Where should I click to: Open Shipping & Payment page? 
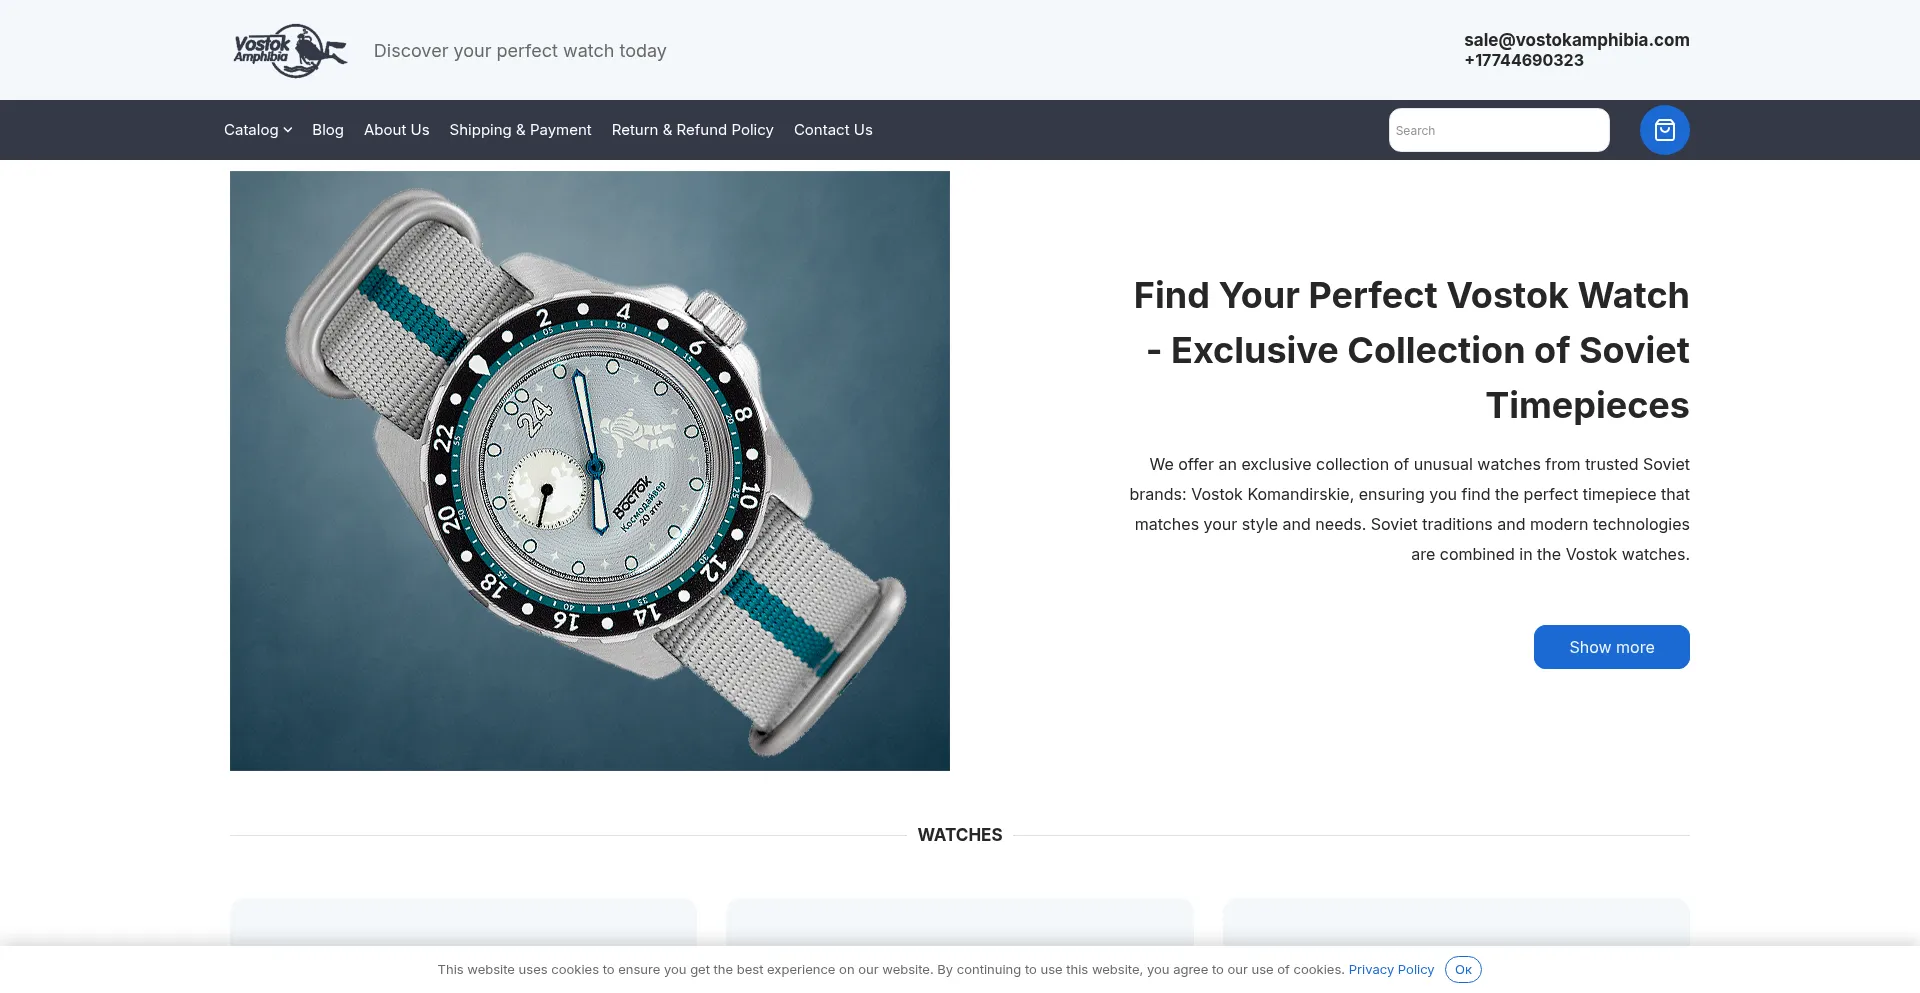[x=520, y=130]
